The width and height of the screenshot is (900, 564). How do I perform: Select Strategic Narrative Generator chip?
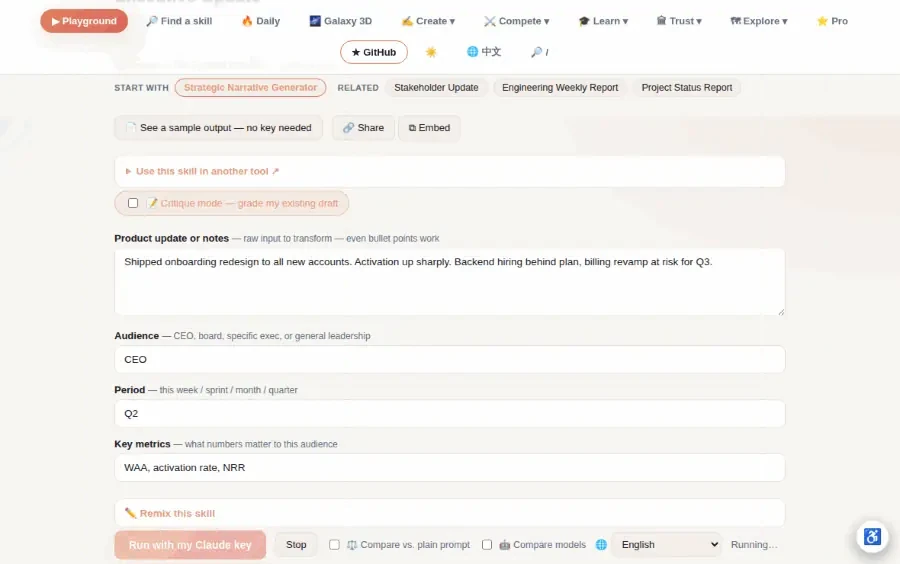[x=250, y=88]
